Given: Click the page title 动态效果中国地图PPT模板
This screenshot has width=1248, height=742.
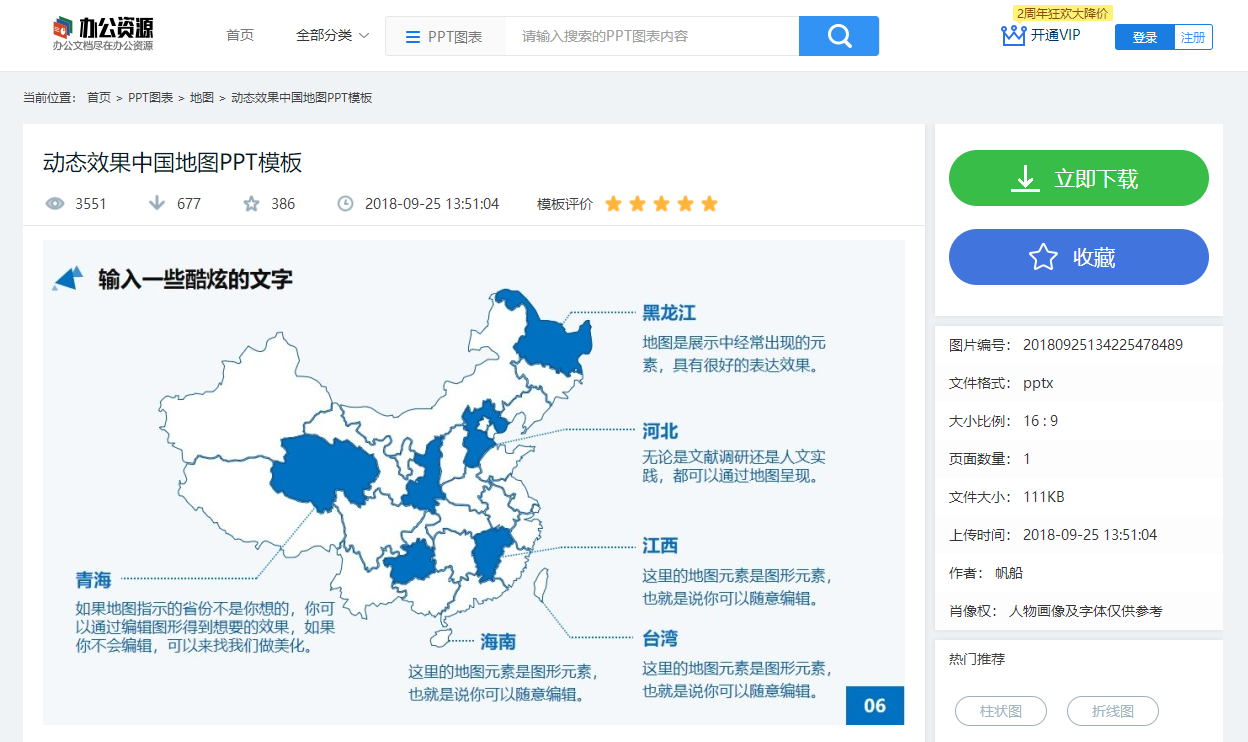Looking at the screenshot, I should tap(173, 162).
